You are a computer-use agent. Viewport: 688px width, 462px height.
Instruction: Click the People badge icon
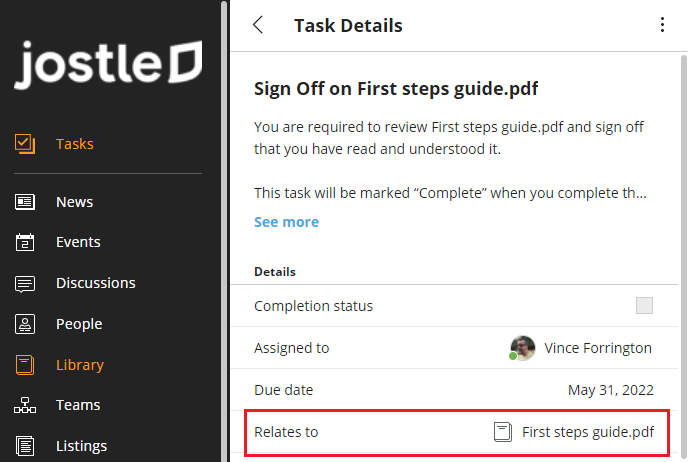coord(25,324)
